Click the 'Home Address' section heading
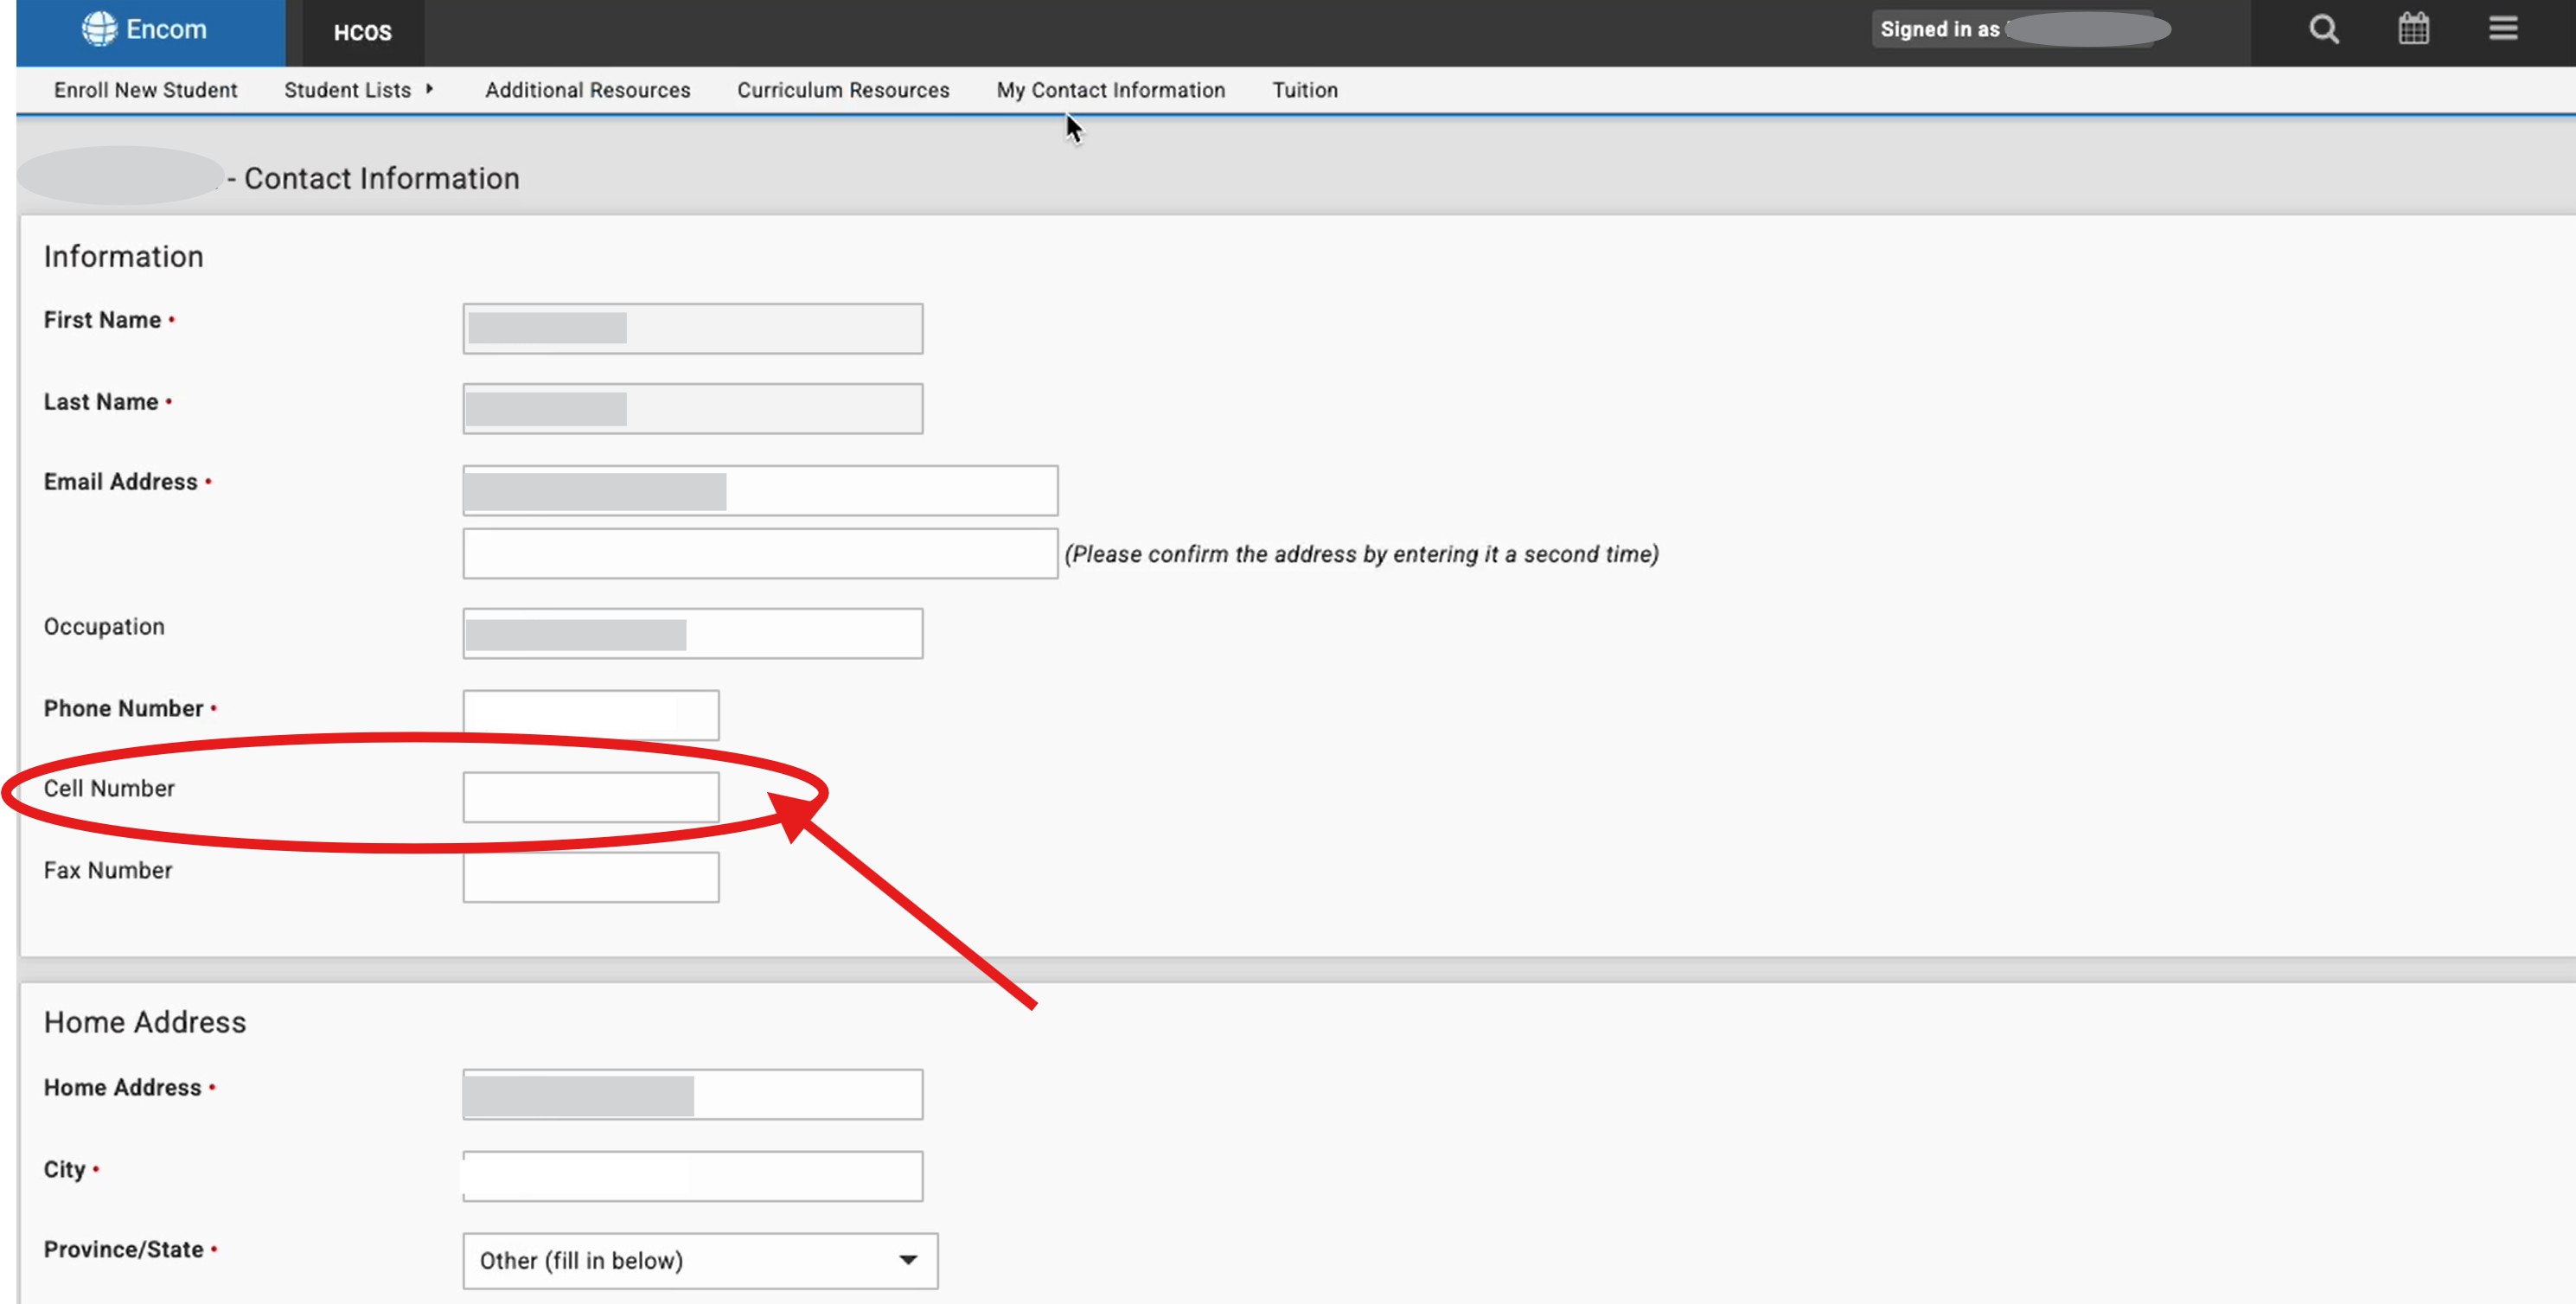2576x1304 pixels. tap(145, 1022)
